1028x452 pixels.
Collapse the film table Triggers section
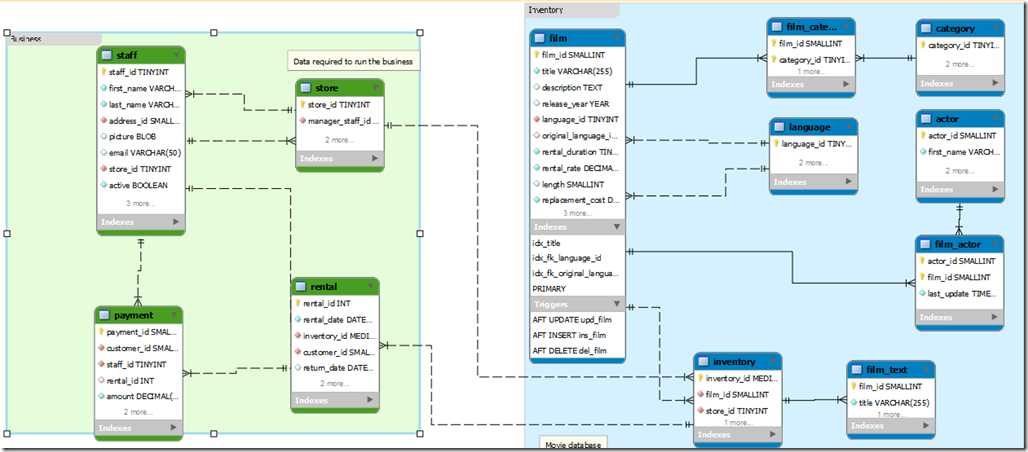[x=617, y=304]
